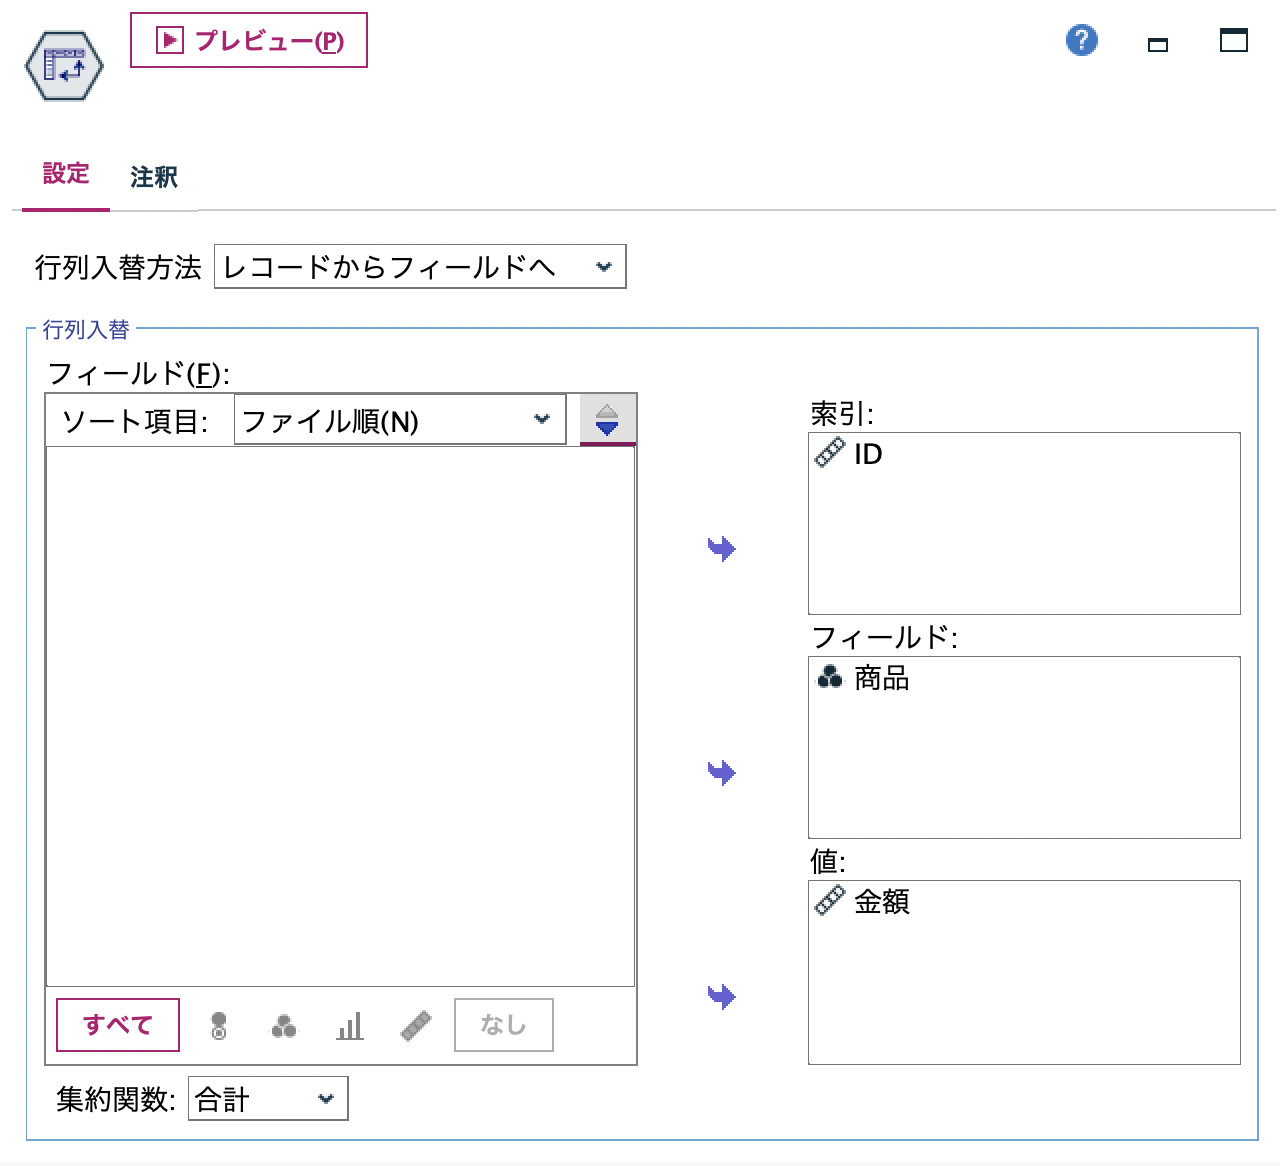Screen dimensions: 1280x1166
Task: Click the blue arrow beside 索引 list
Action: tap(719, 547)
